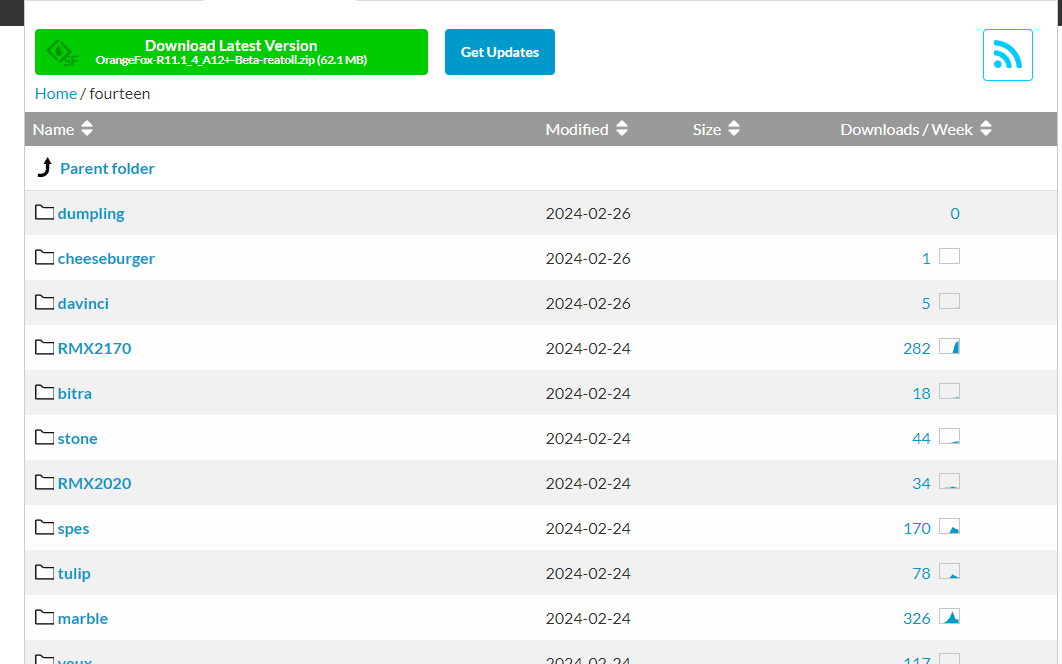Click the 18 downloads count for bitra
Screen dimensions: 1062x664
921,394
